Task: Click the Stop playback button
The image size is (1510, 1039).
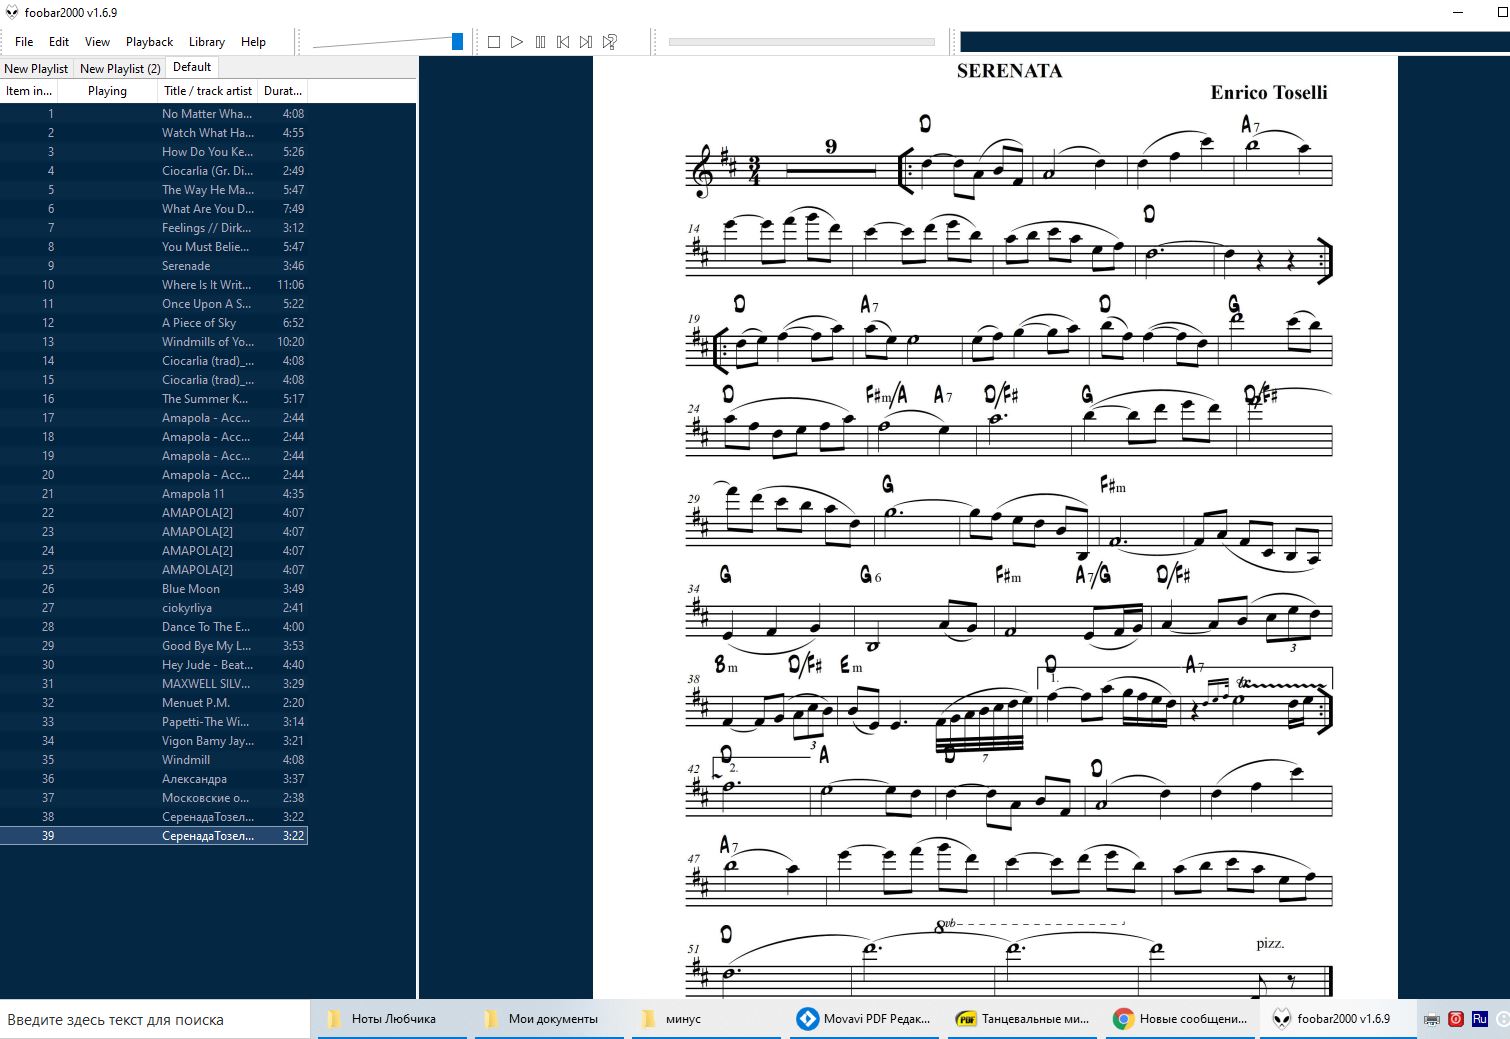Action: click(494, 42)
